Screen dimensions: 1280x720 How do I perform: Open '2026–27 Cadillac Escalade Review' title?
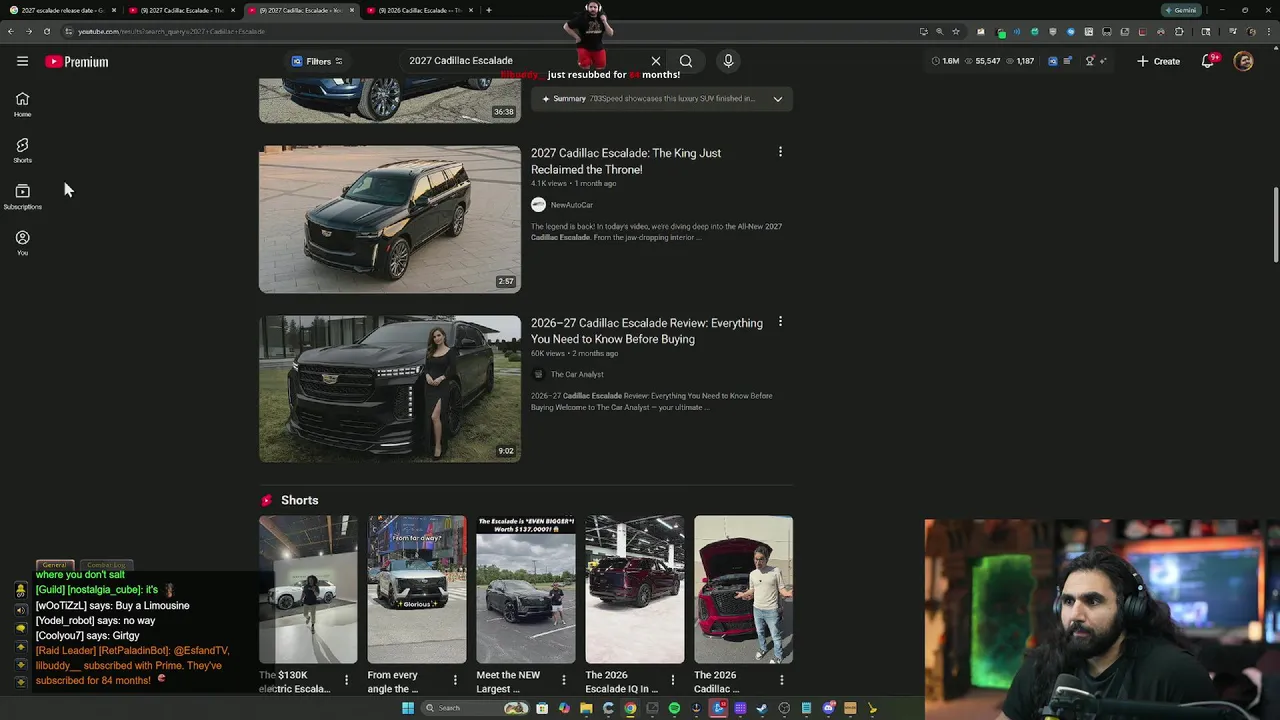(x=646, y=331)
